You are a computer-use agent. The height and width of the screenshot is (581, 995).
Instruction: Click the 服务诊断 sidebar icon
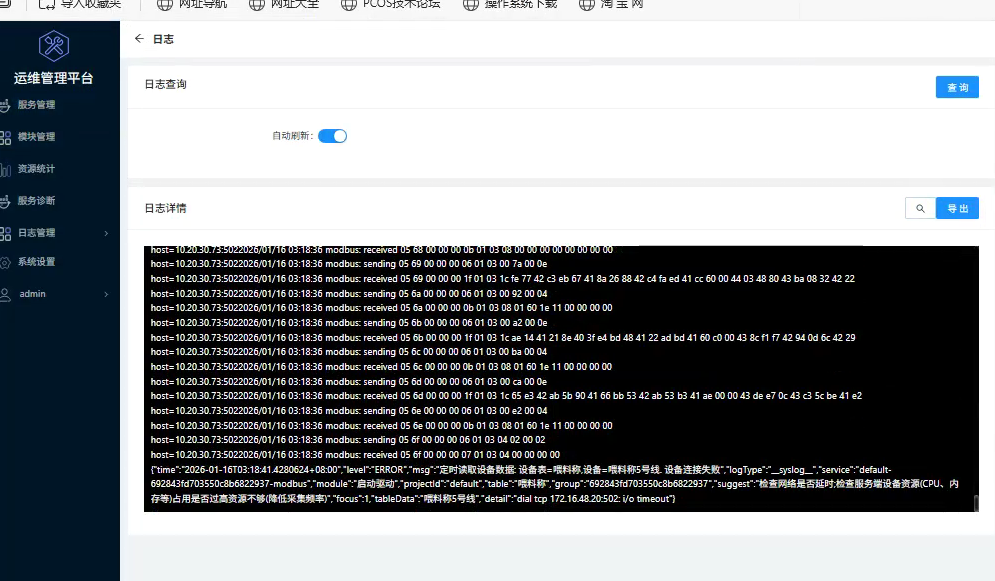tap(5, 201)
